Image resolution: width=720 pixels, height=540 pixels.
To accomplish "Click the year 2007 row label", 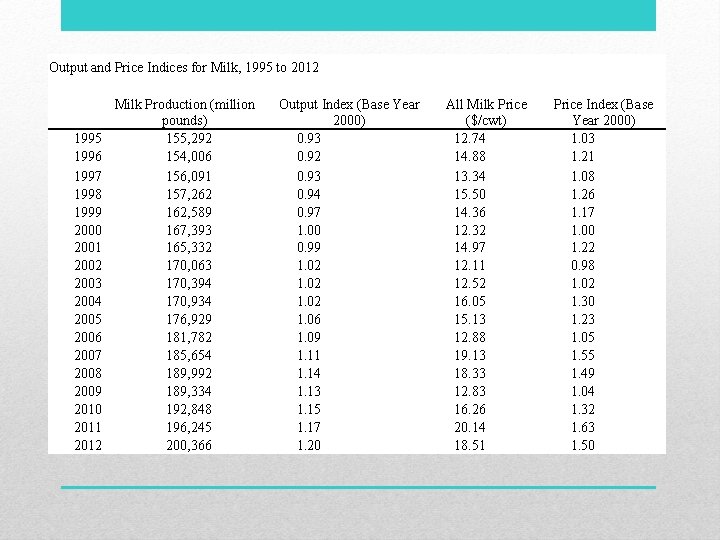I will (88, 354).
